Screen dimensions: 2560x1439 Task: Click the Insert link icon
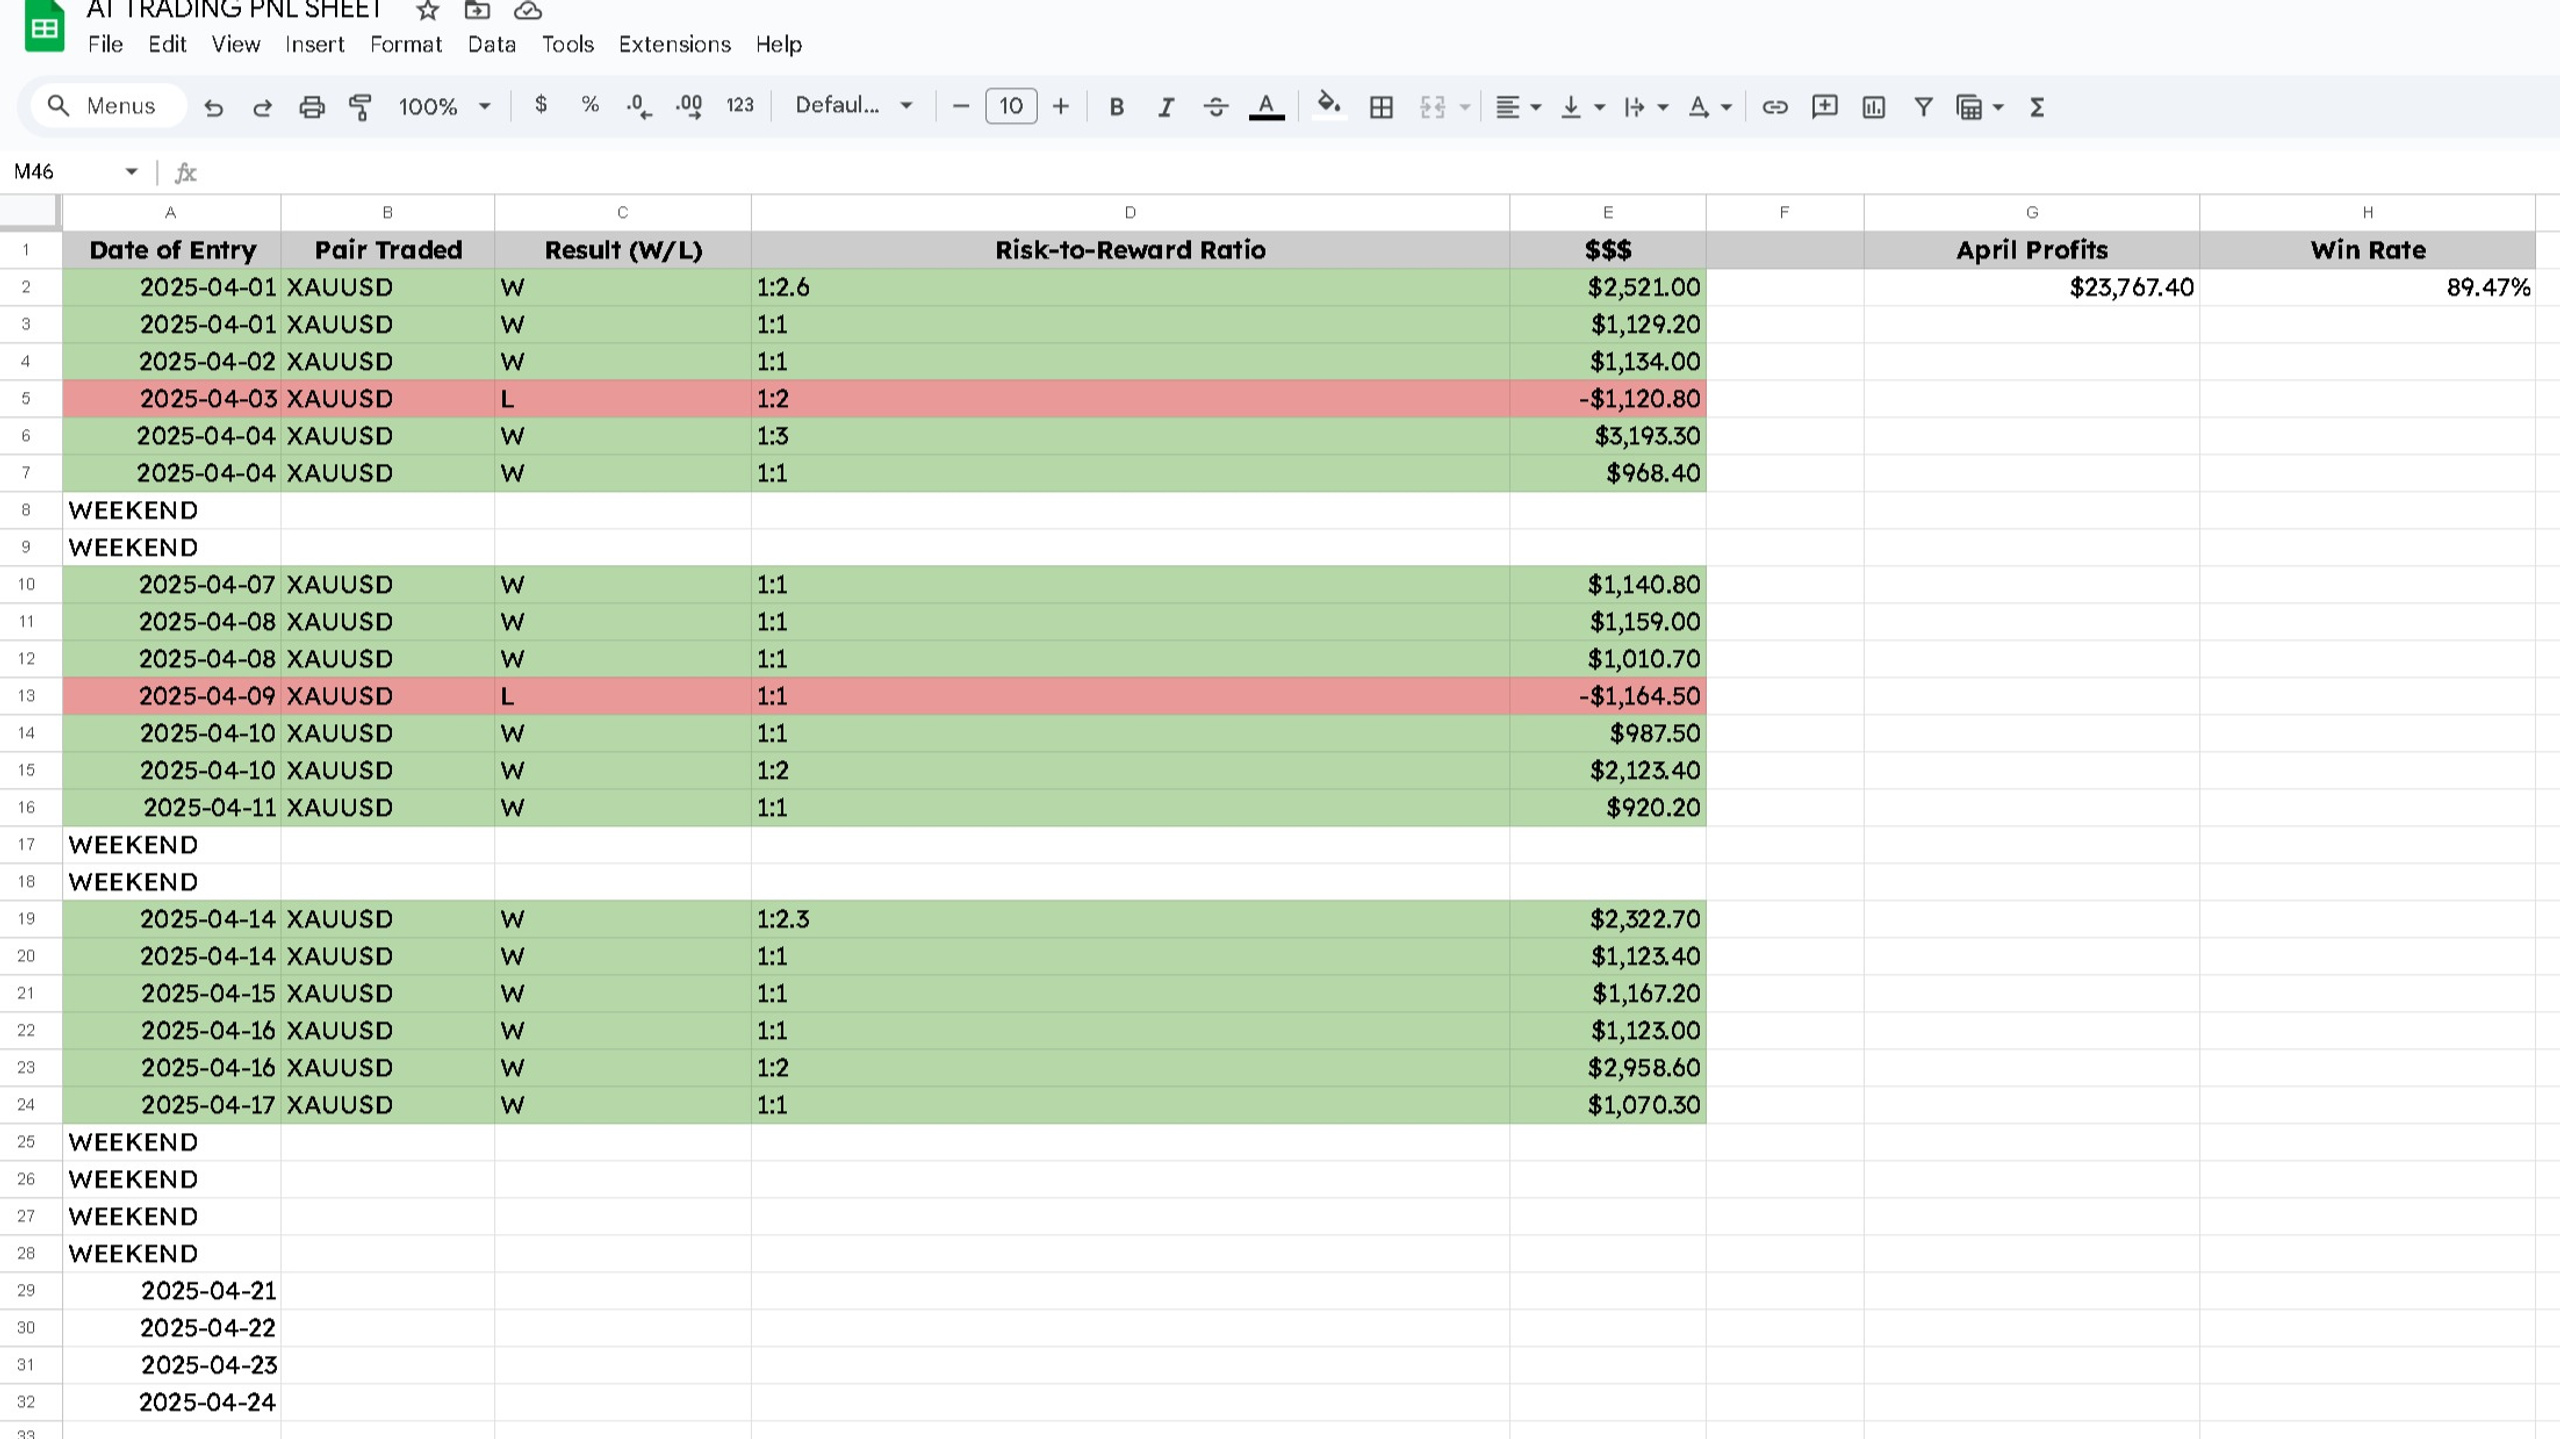coord(1775,107)
